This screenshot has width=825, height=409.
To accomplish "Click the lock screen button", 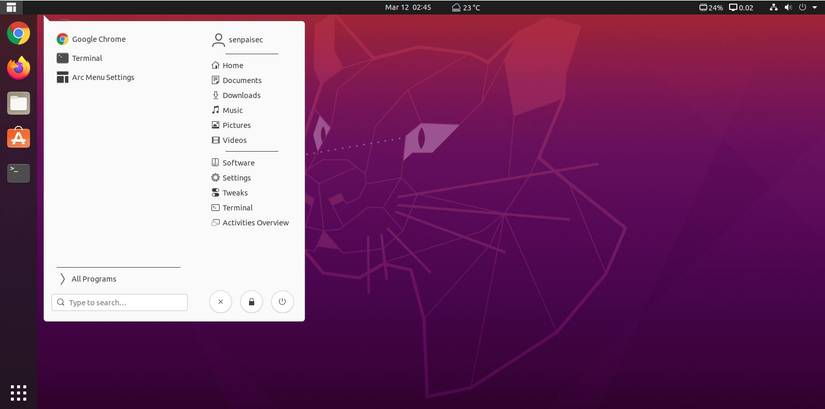I will click(x=251, y=302).
